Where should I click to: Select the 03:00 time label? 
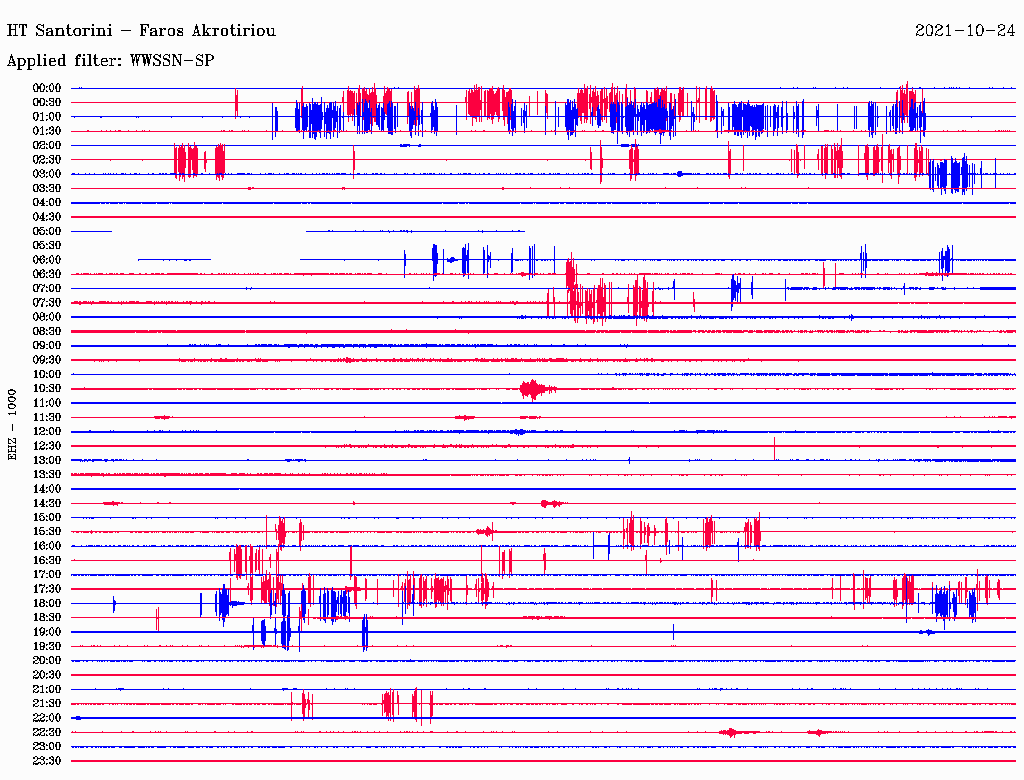pos(47,174)
